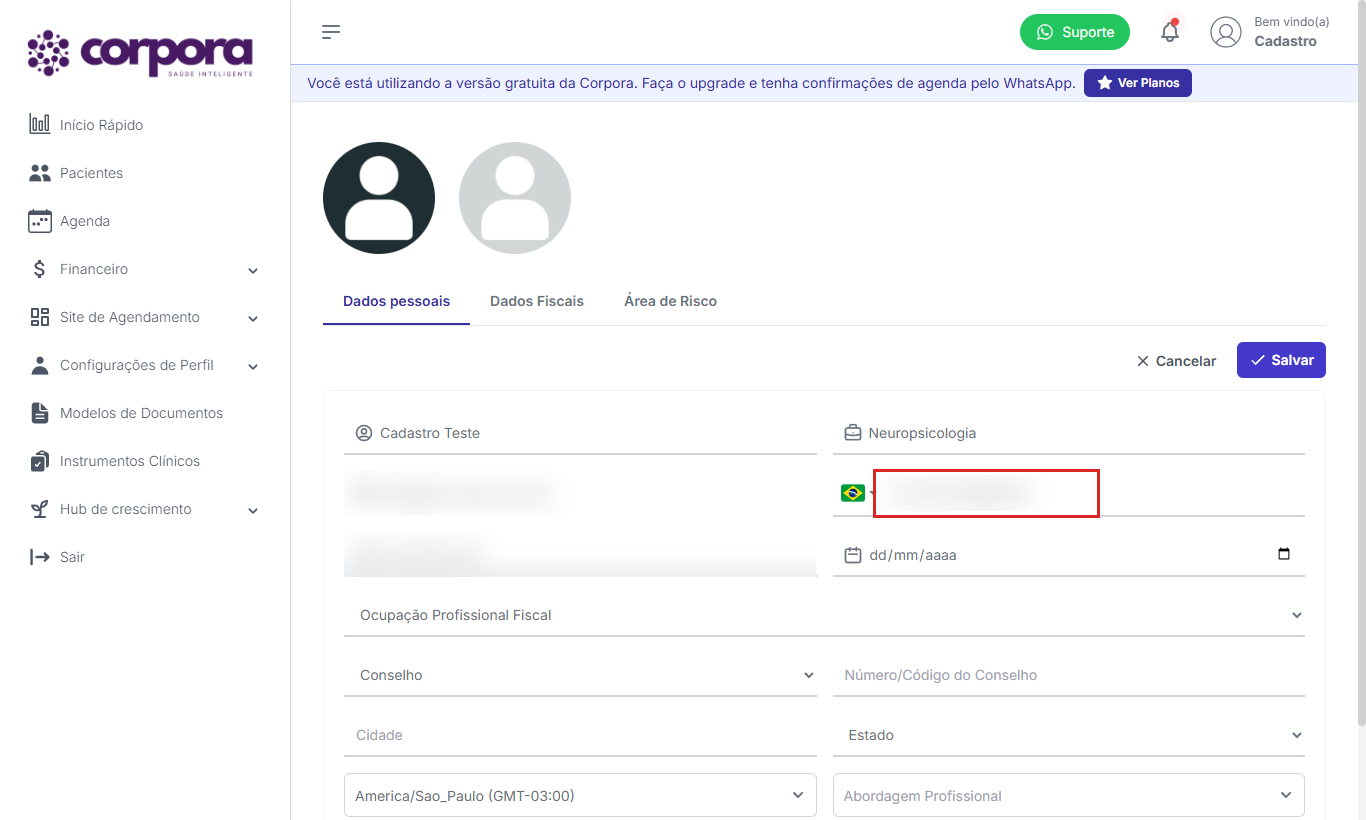The height and width of the screenshot is (820, 1366).
Task: Click the Salvar button
Action: point(1281,360)
